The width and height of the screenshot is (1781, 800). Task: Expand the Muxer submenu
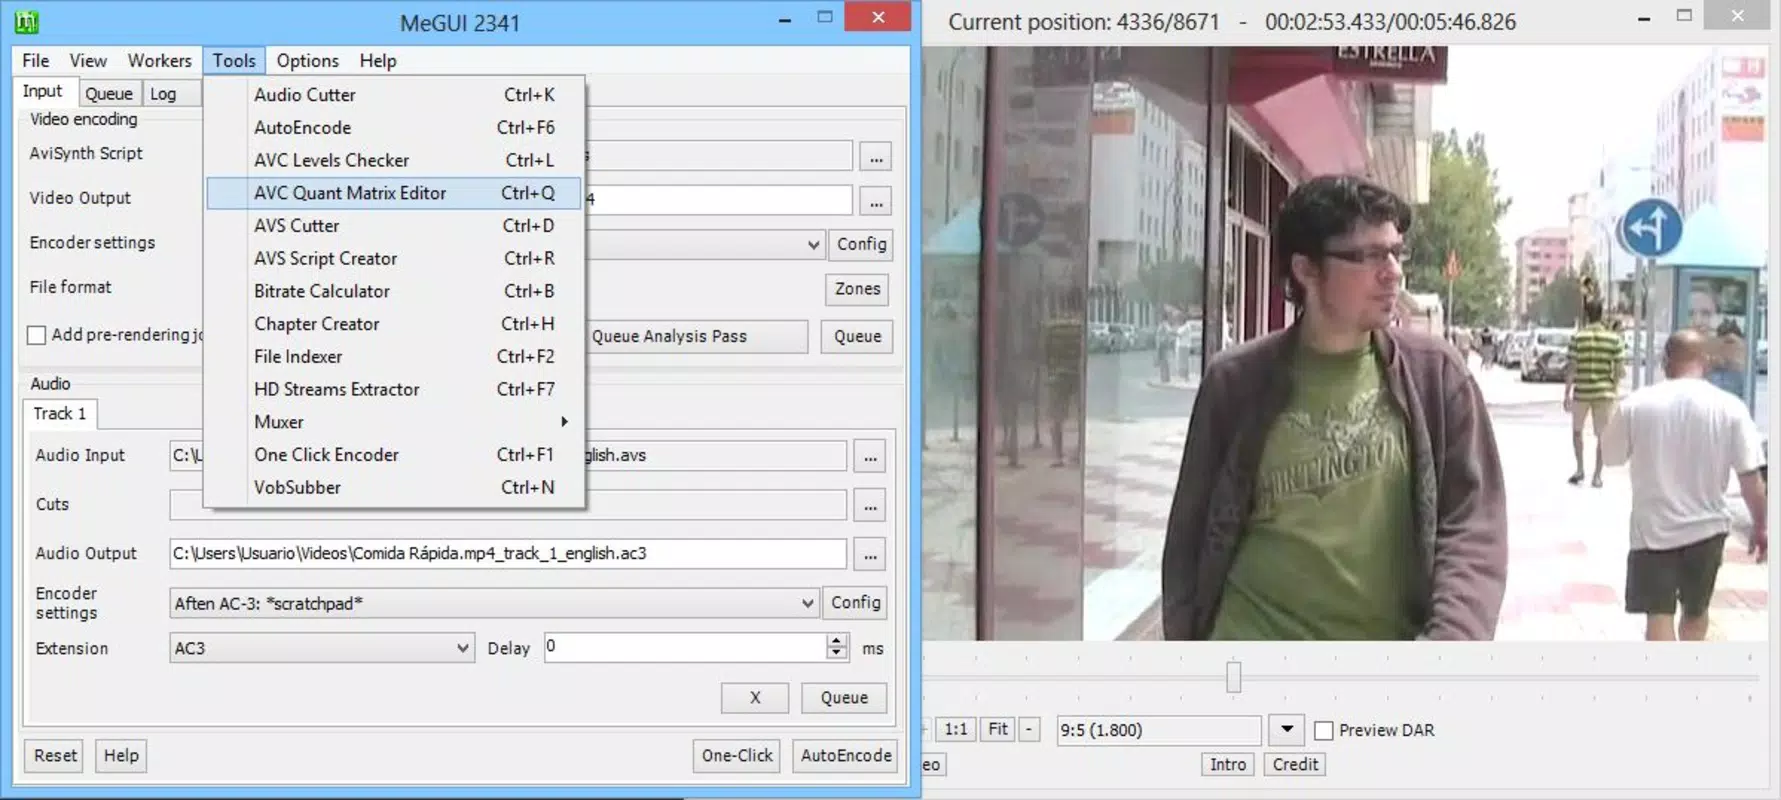point(393,422)
